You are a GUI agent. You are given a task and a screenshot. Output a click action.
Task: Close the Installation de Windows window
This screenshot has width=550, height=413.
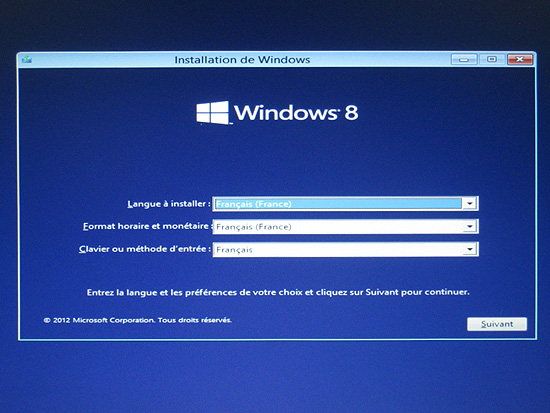point(520,59)
